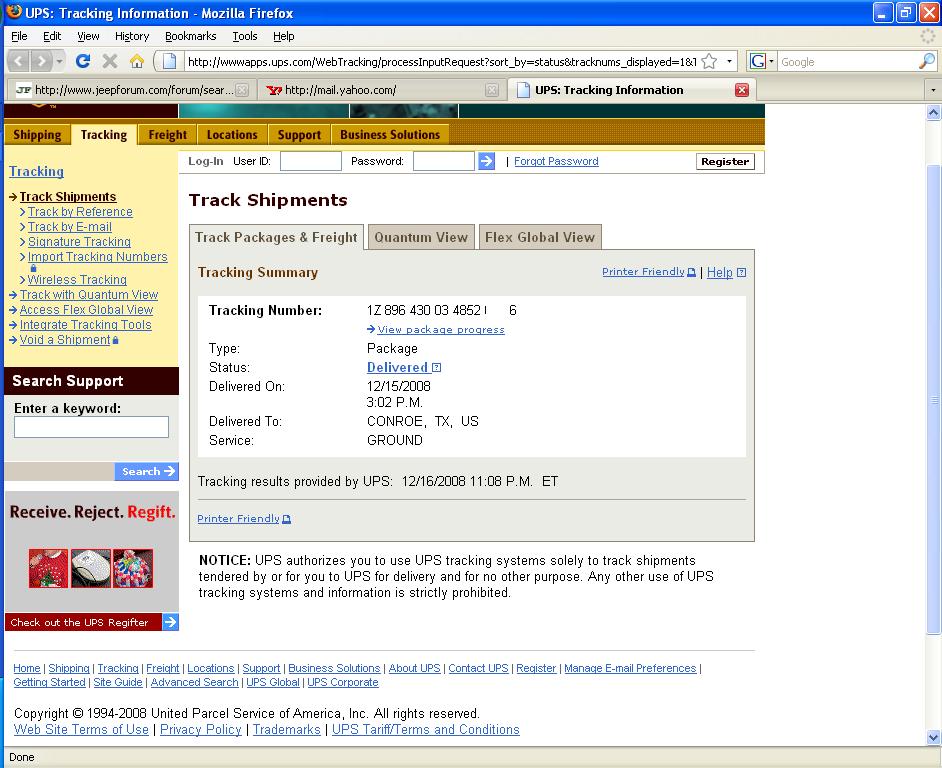The image size is (942, 768).
Task: Open the Edit menu
Action: [52, 36]
